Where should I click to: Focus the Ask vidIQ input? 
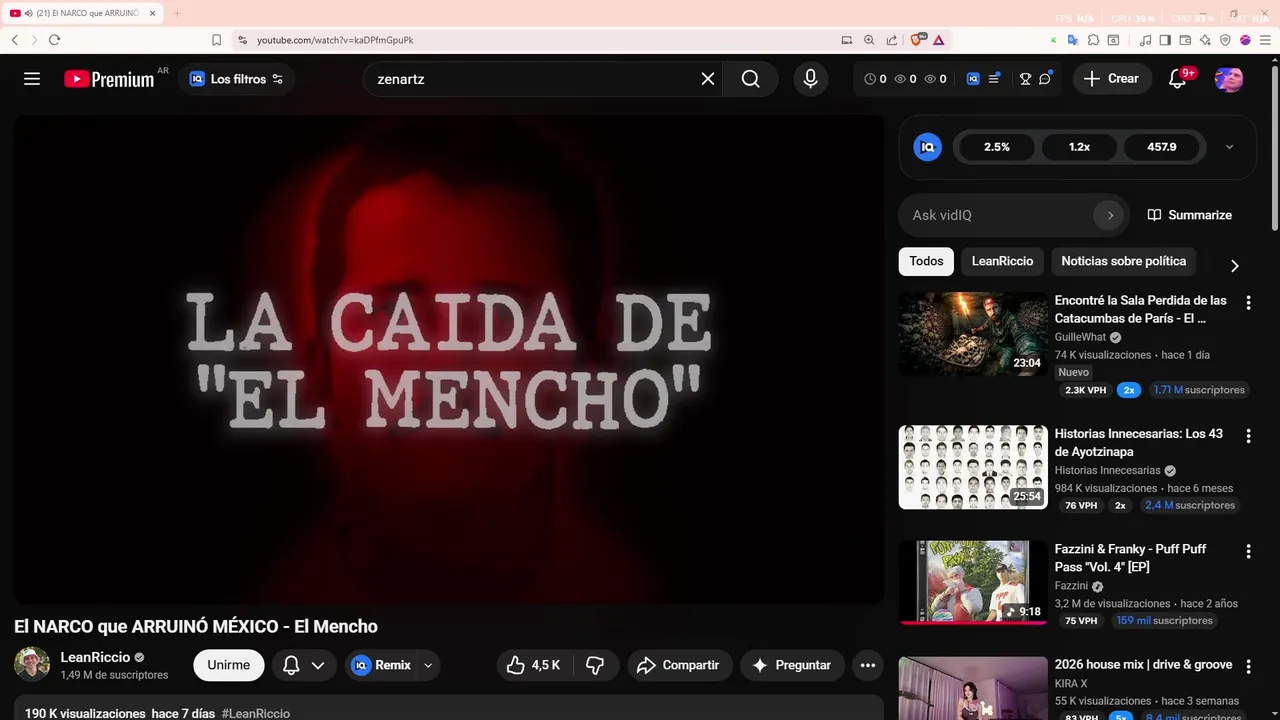[x=1000, y=215]
